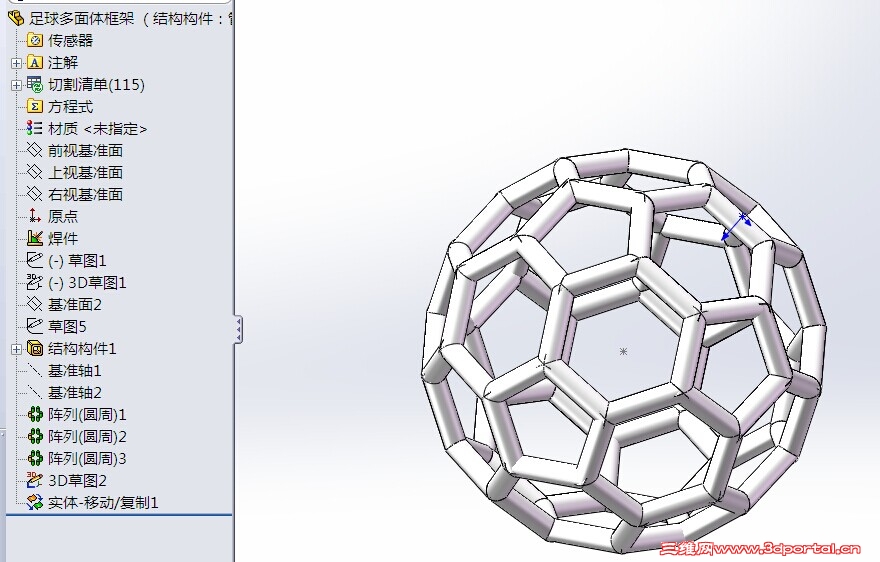Screen dimensions: 880x562
Task: Select the text 注解
Action: pos(63,62)
